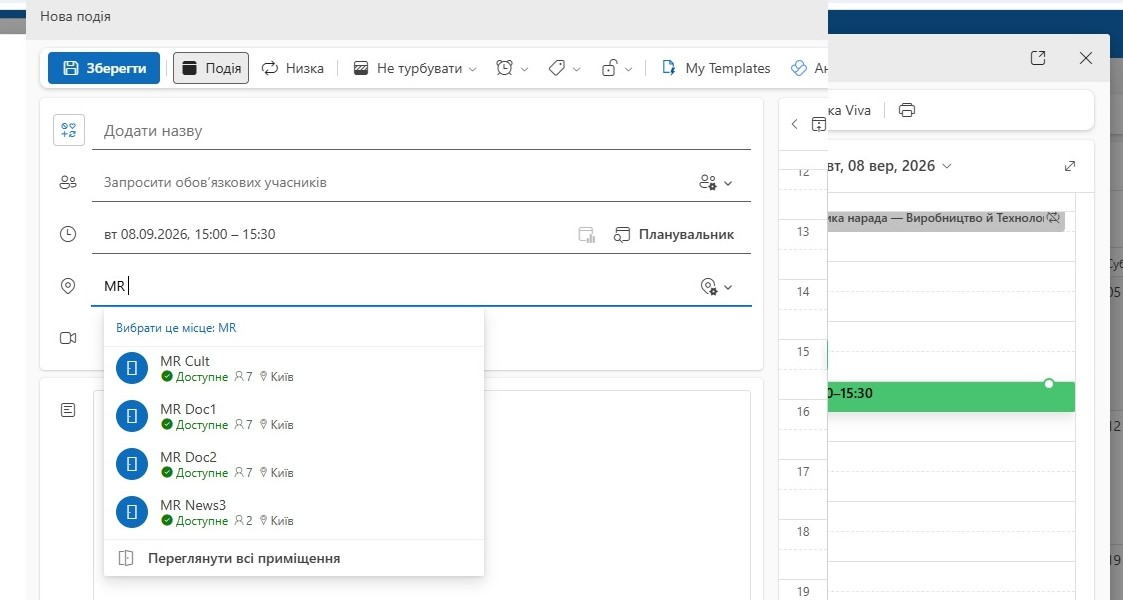Select the Подія event type toggle
Screen dimensions: 1123x600
[x=211, y=68]
